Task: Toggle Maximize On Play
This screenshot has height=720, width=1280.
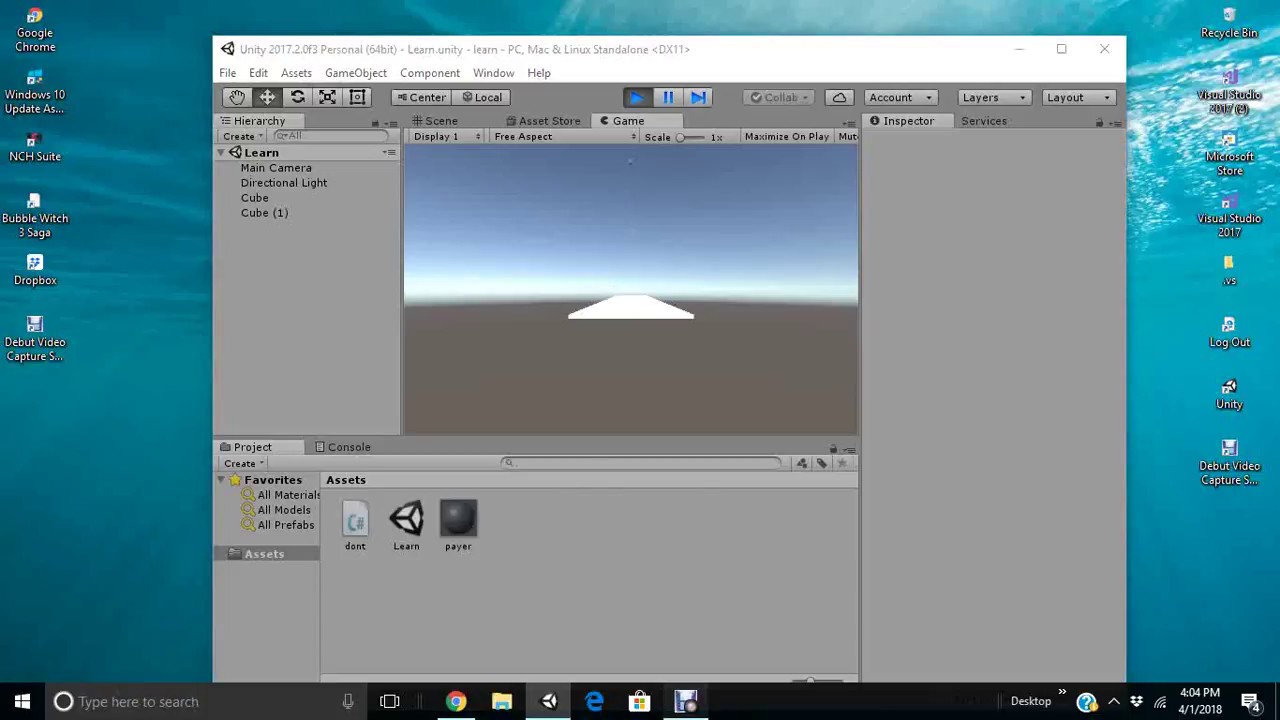Action: click(x=786, y=136)
